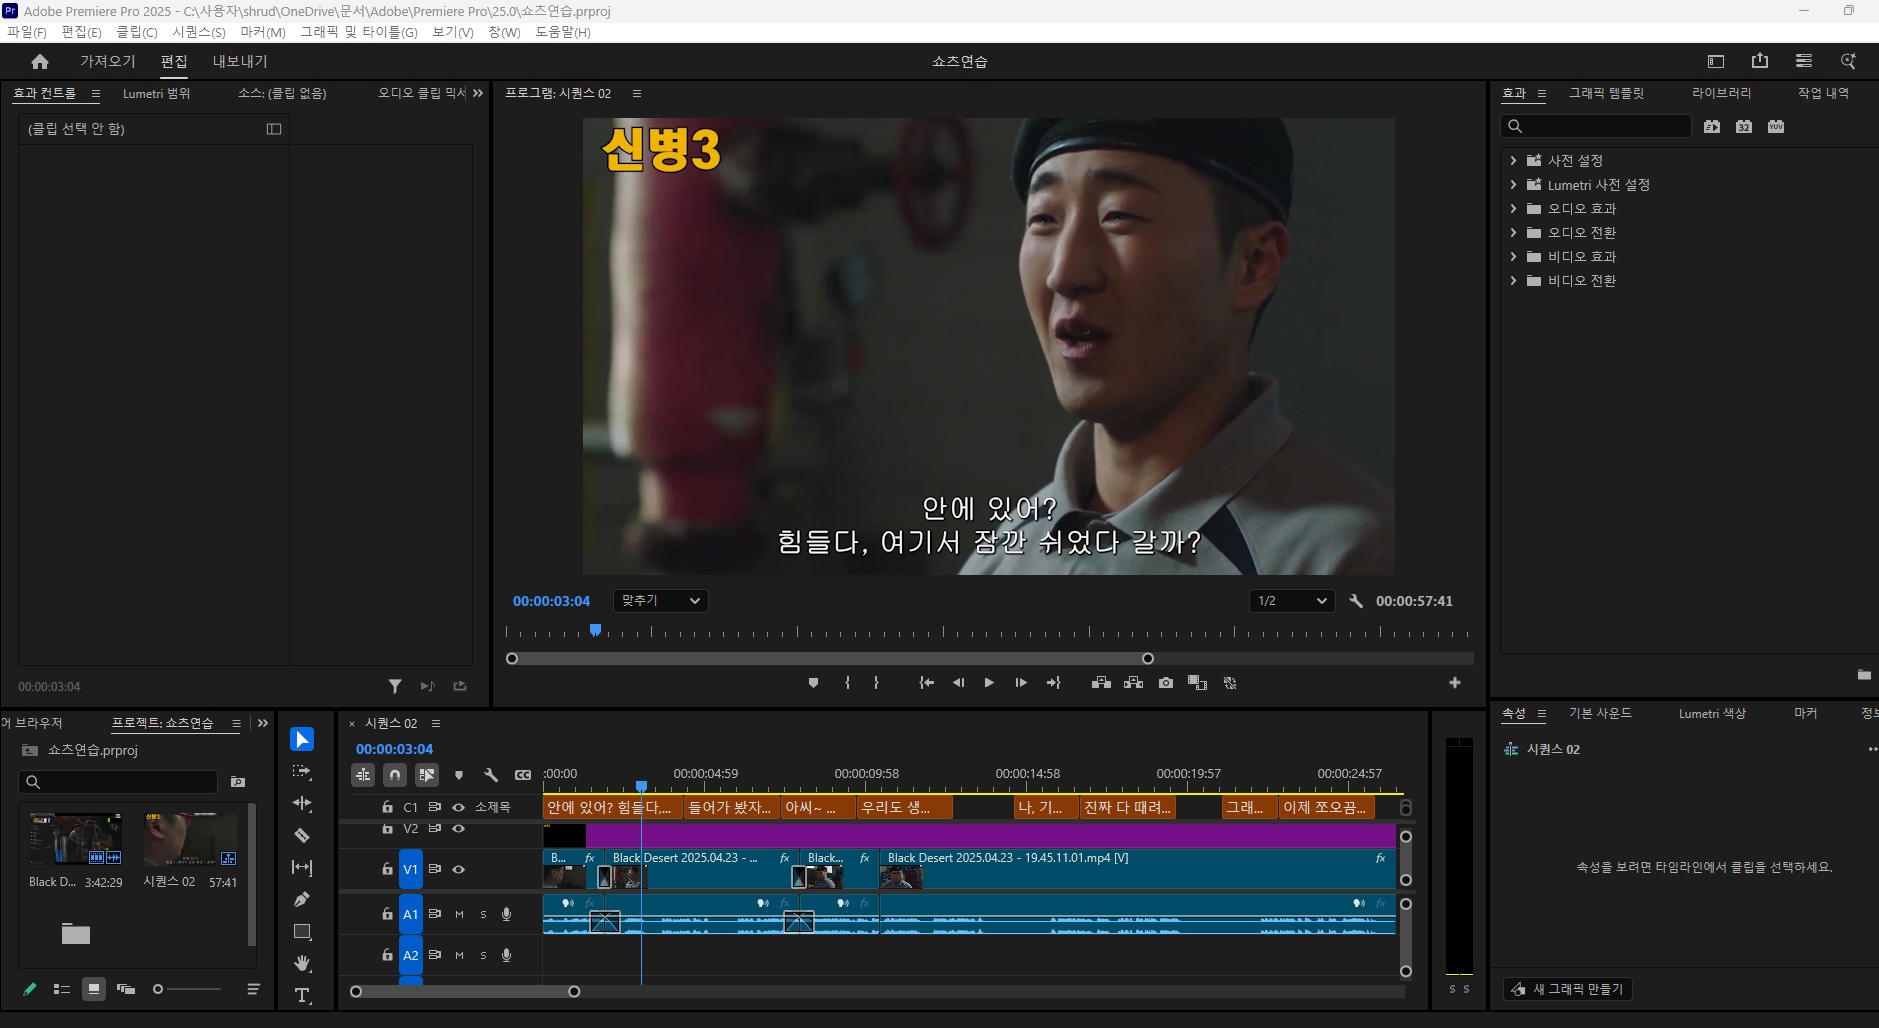Click the Quick Export share icon
This screenshot has height=1028, width=1879.
point(1760,61)
